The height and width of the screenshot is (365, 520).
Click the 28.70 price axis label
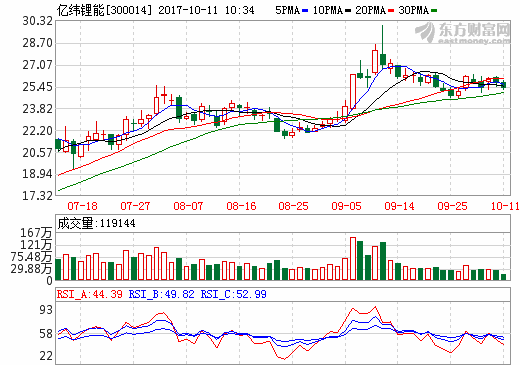tap(38, 43)
